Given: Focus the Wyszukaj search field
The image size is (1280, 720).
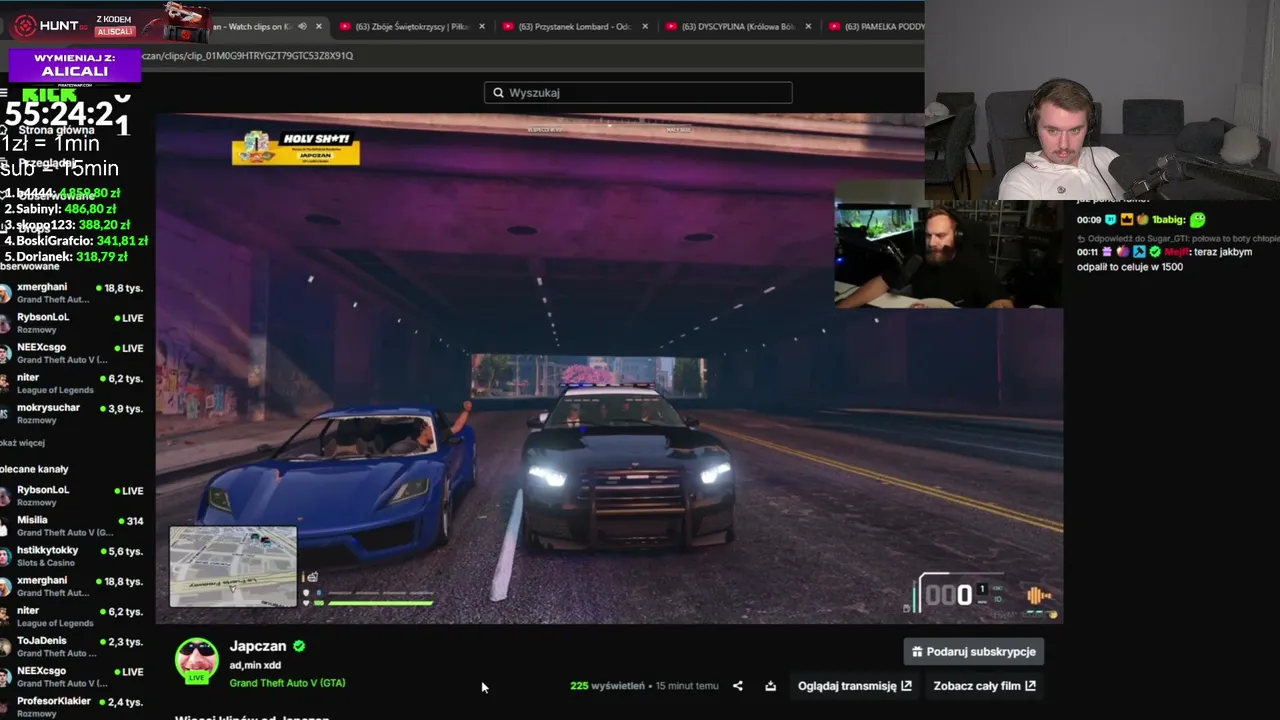Looking at the screenshot, I should (x=638, y=93).
